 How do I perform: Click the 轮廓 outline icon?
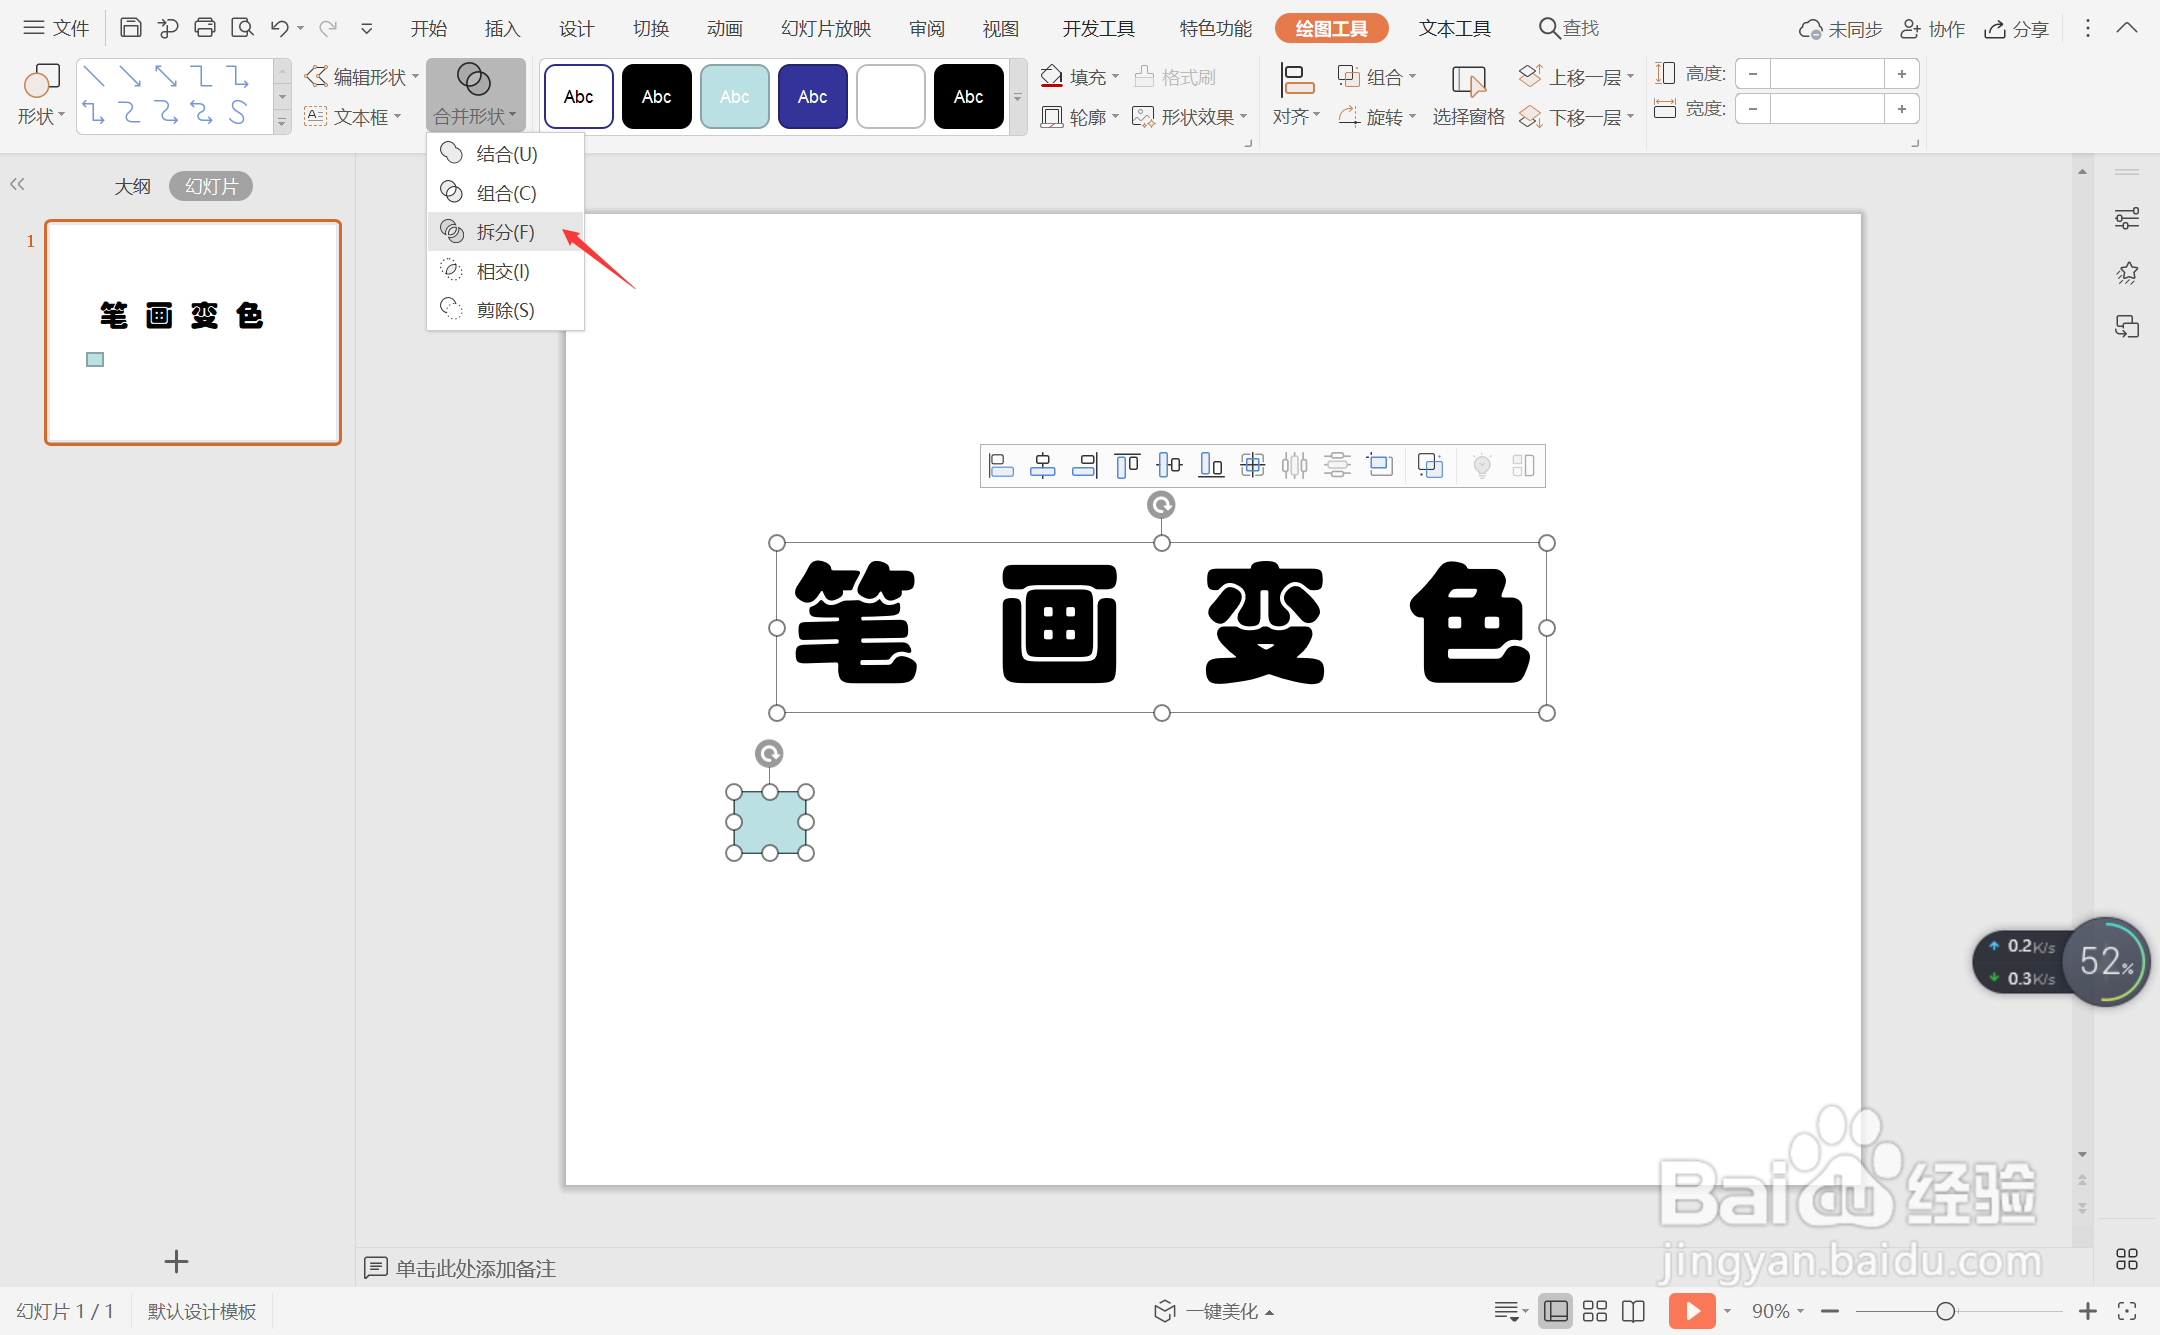tap(1052, 116)
